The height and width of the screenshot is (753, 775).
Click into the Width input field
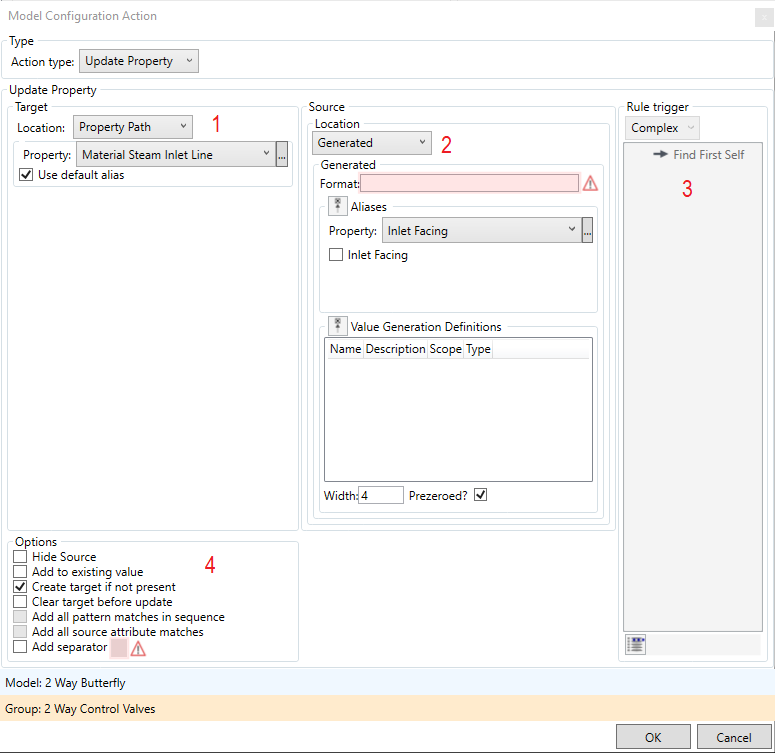pyautogui.click(x=380, y=495)
